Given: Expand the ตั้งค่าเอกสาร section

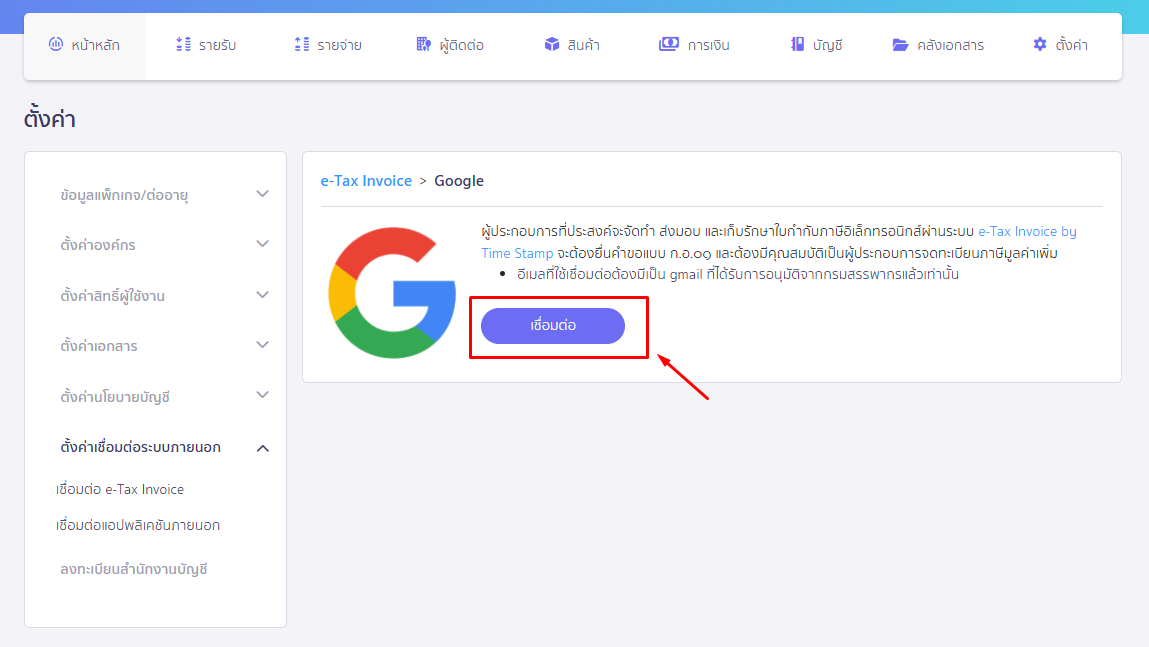Looking at the screenshot, I should click(x=155, y=344).
